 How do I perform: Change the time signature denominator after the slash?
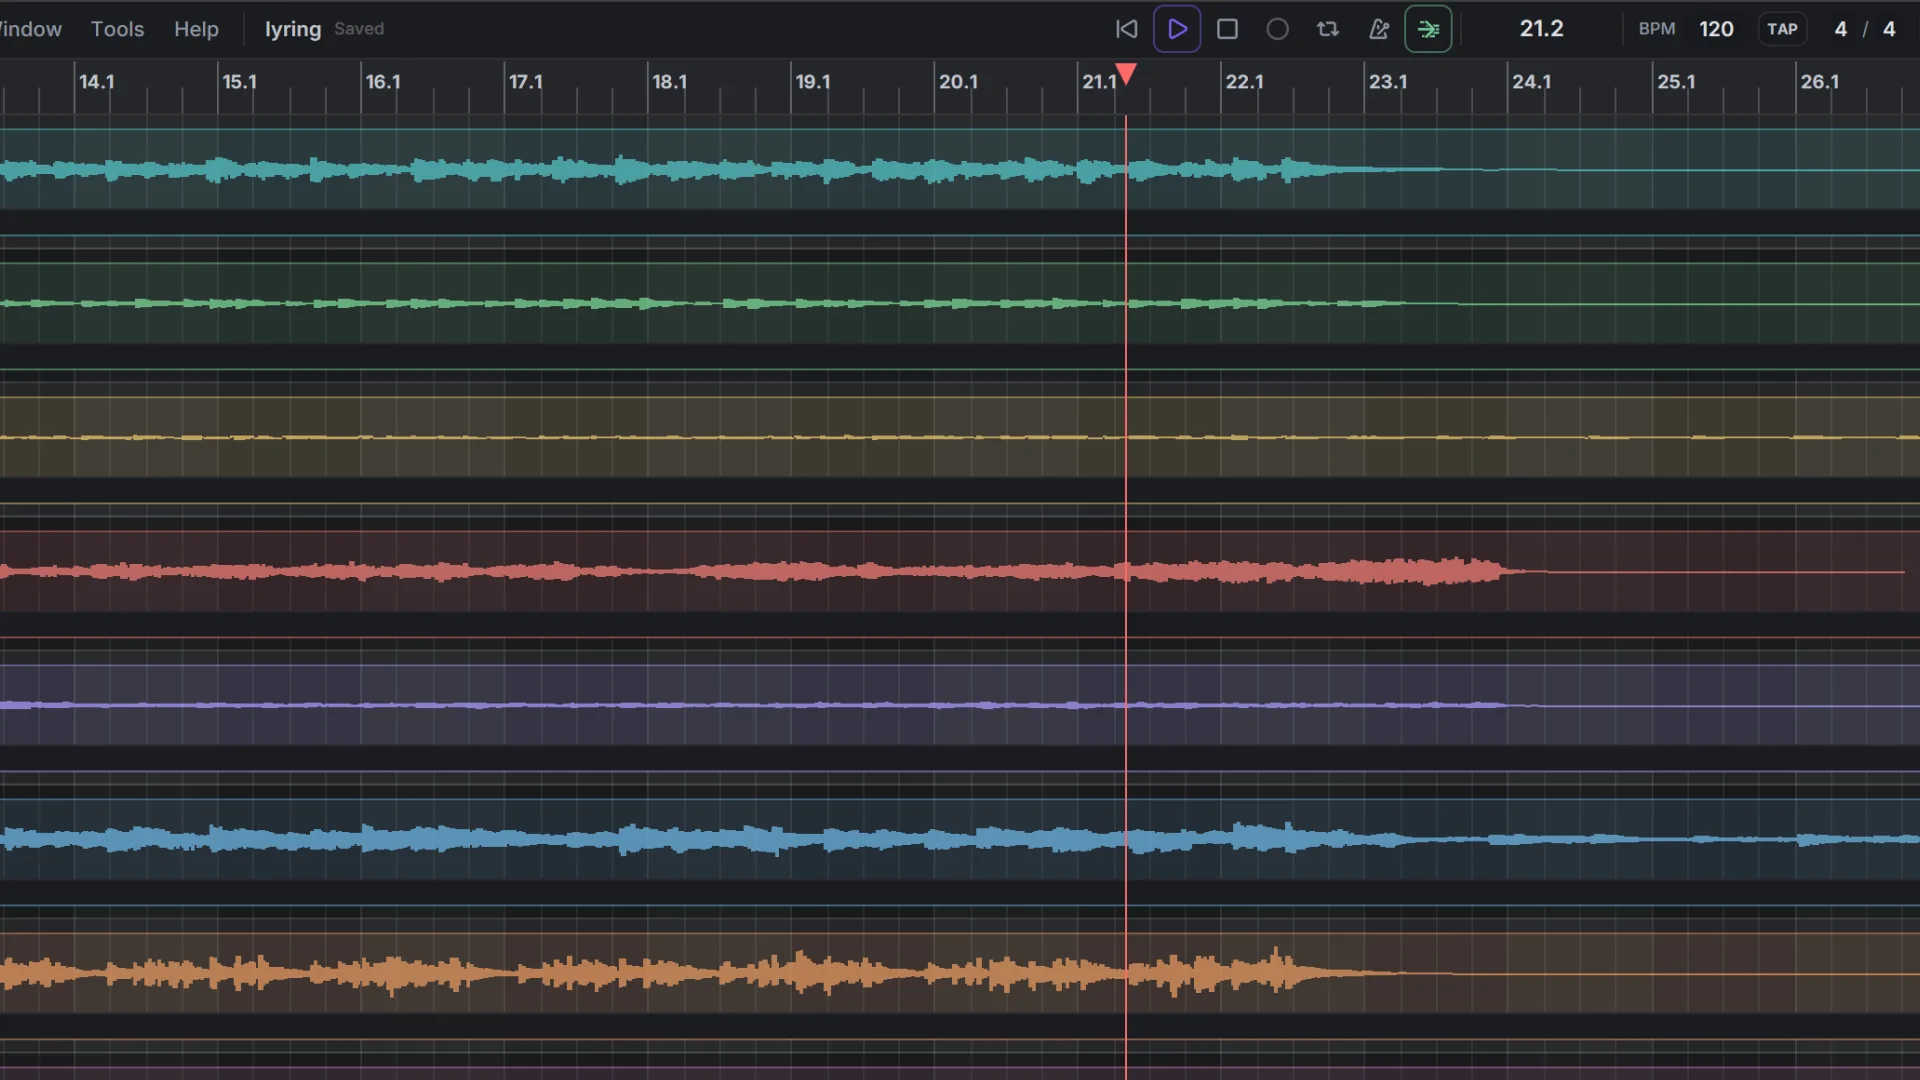(1889, 29)
